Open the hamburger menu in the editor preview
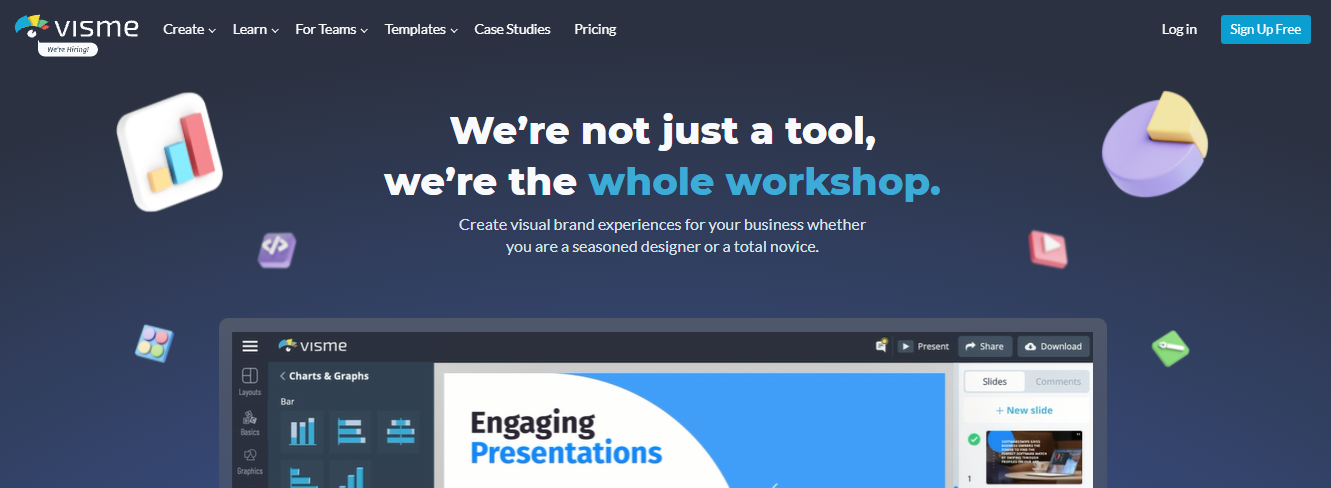 tap(250, 346)
